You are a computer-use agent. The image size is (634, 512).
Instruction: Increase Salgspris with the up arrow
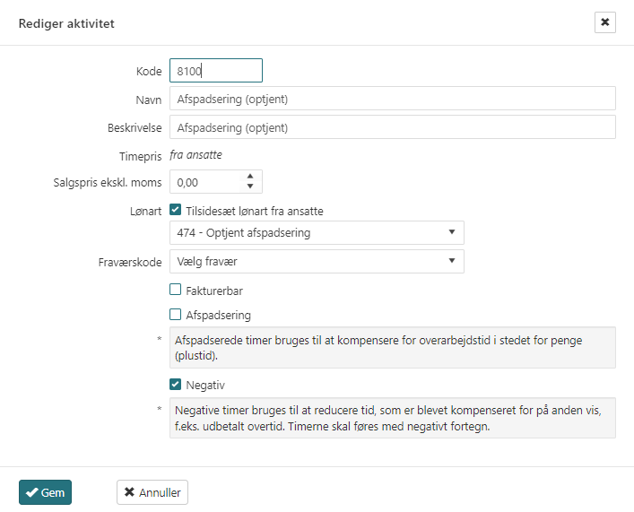(250, 176)
